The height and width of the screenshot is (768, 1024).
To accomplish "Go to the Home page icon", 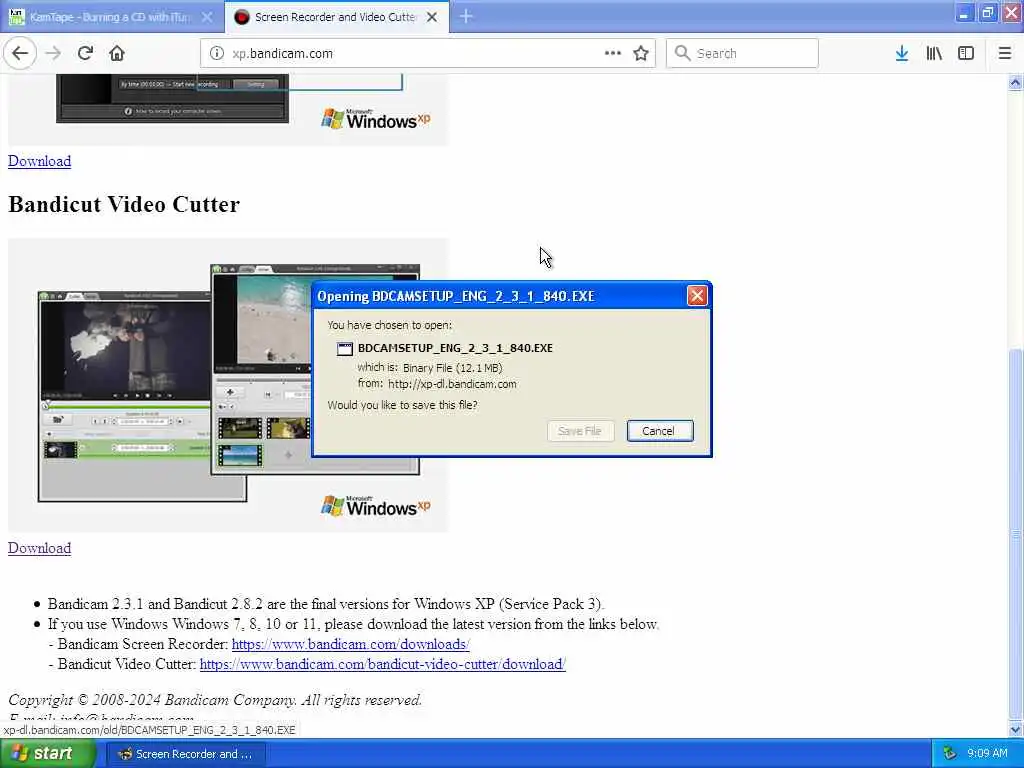I will (117, 53).
